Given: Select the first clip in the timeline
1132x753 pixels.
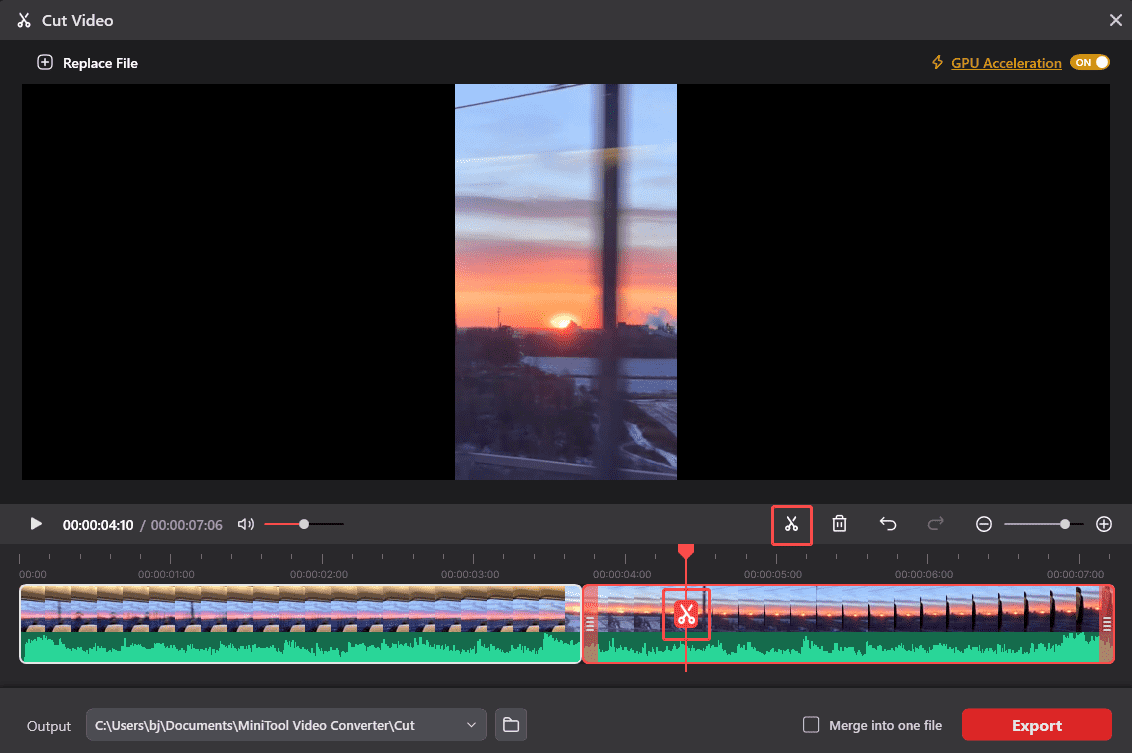Looking at the screenshot, I should pyautogui.click(x=300, y=624).
